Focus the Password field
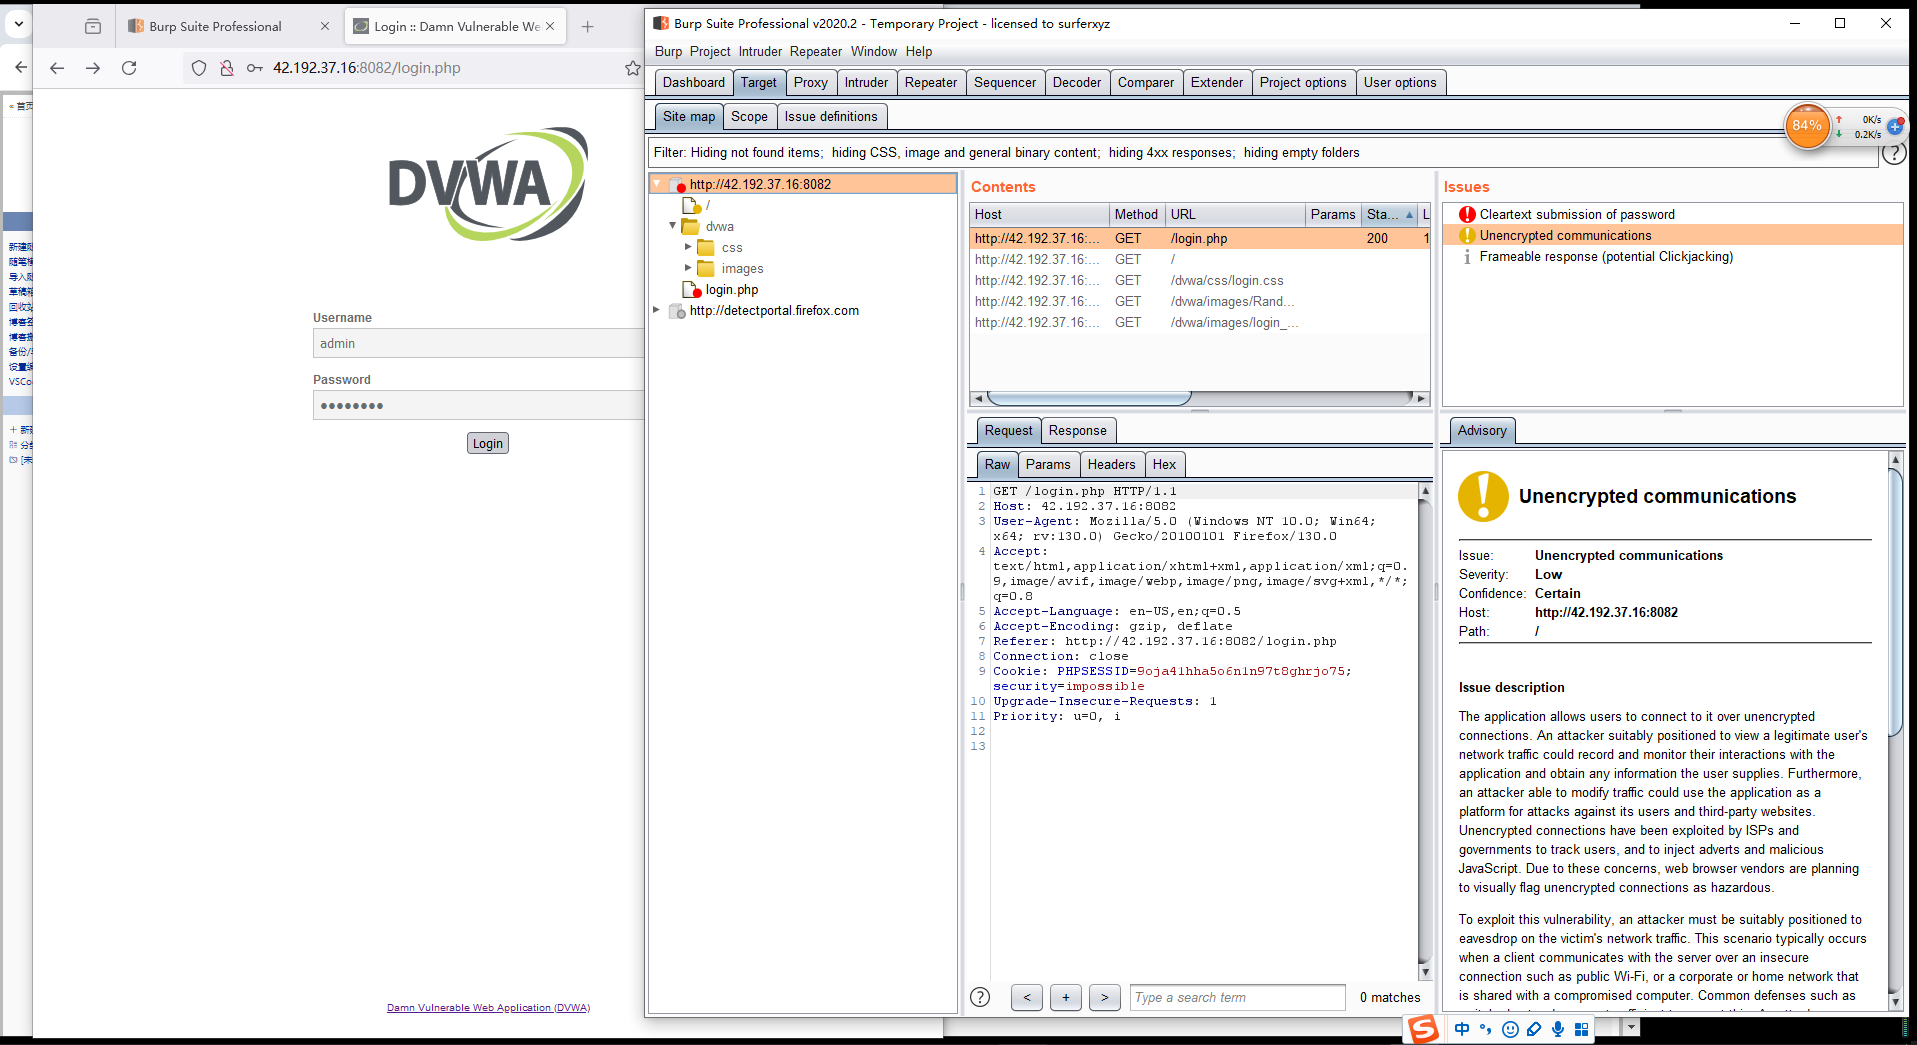1917x1045 pixels. pyautogui.click(x=478, y=406)
